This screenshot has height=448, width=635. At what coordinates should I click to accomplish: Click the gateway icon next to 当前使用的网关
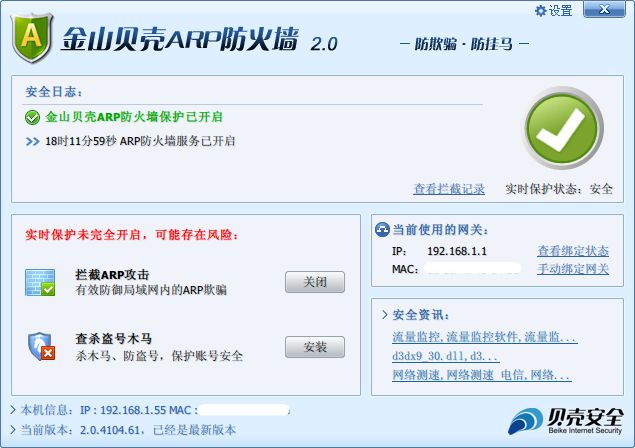(382, 230)
